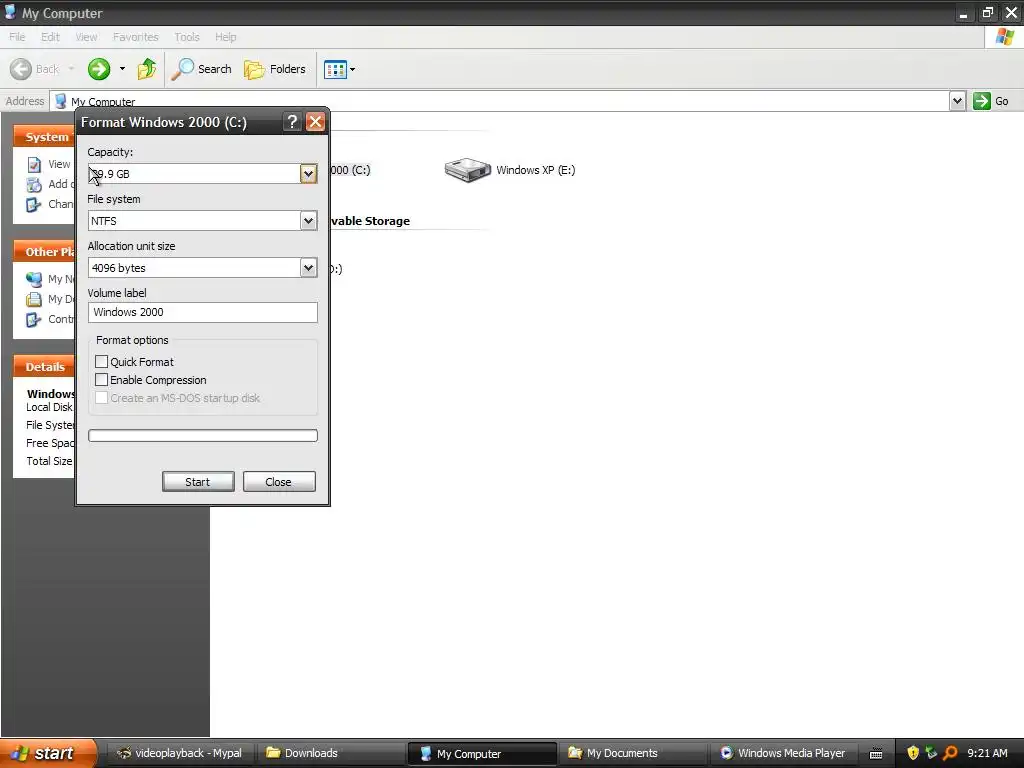The image size is (1024, 768).
Task: Open the Allocation unit size dropdown
Action: point(308,268)
